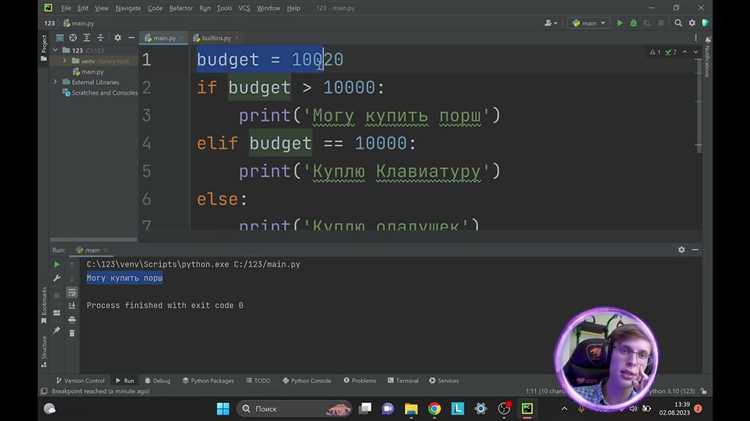Open File Explorer from the taskbar
750x421 pixels.
[411, 409]
